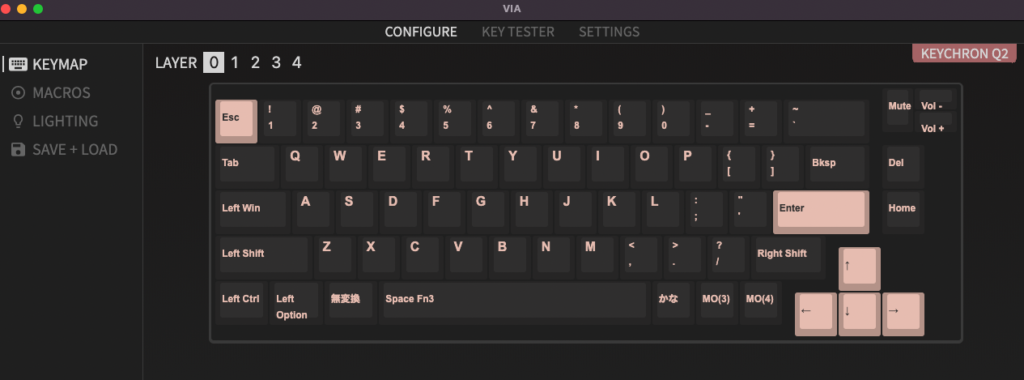This screenshot has width=1024, height=380.
Task: Select the Mute knob key
Action: (899, 110)
